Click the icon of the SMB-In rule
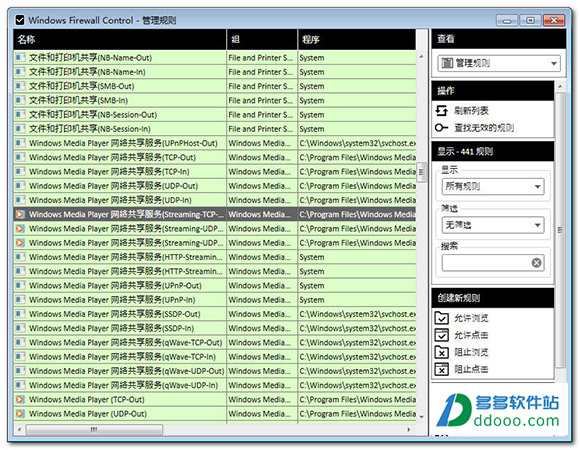The height and width of the screenshot is (450, 580). [20, 101]
